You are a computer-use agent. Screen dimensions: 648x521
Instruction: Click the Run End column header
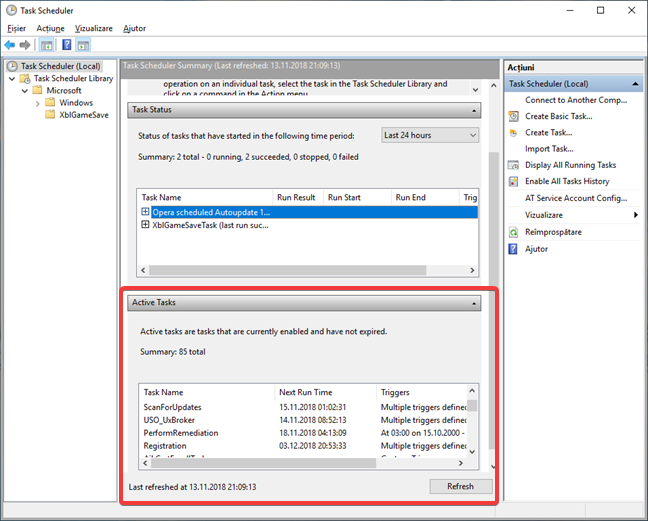(425, 197)
